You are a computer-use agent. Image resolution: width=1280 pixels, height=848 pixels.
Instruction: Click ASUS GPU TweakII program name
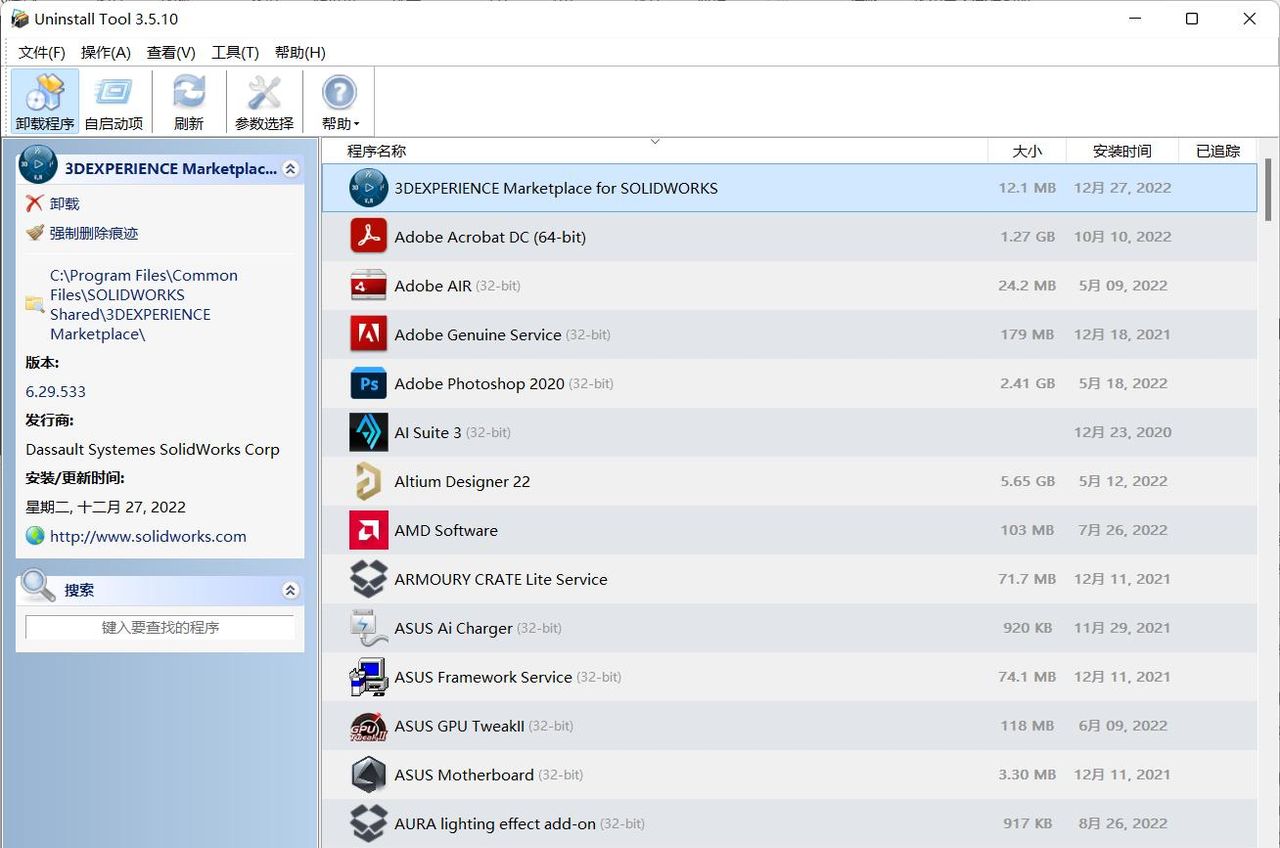[459, 726]
